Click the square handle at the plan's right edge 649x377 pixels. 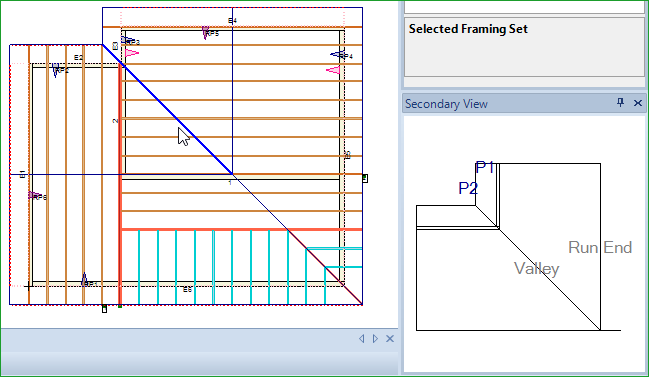tap(365, 178)
